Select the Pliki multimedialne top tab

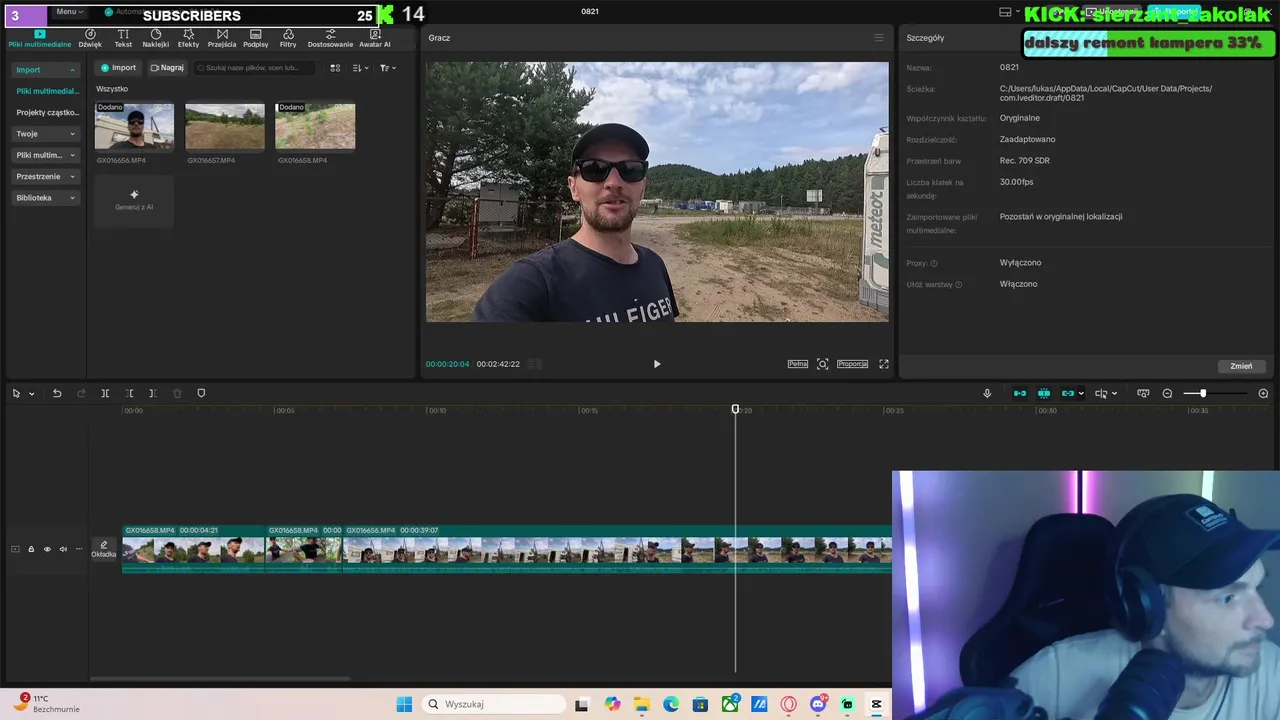pos(40,38)
